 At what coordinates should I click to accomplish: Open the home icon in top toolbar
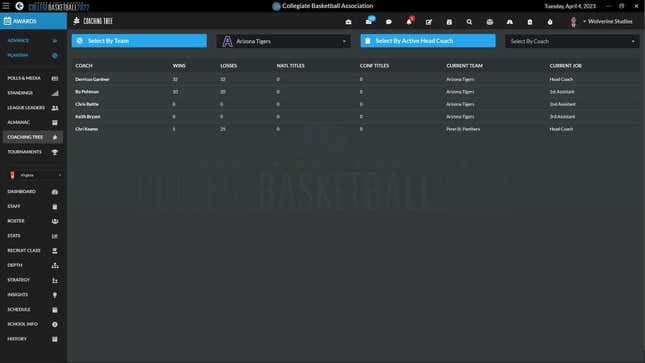[348, 22]
